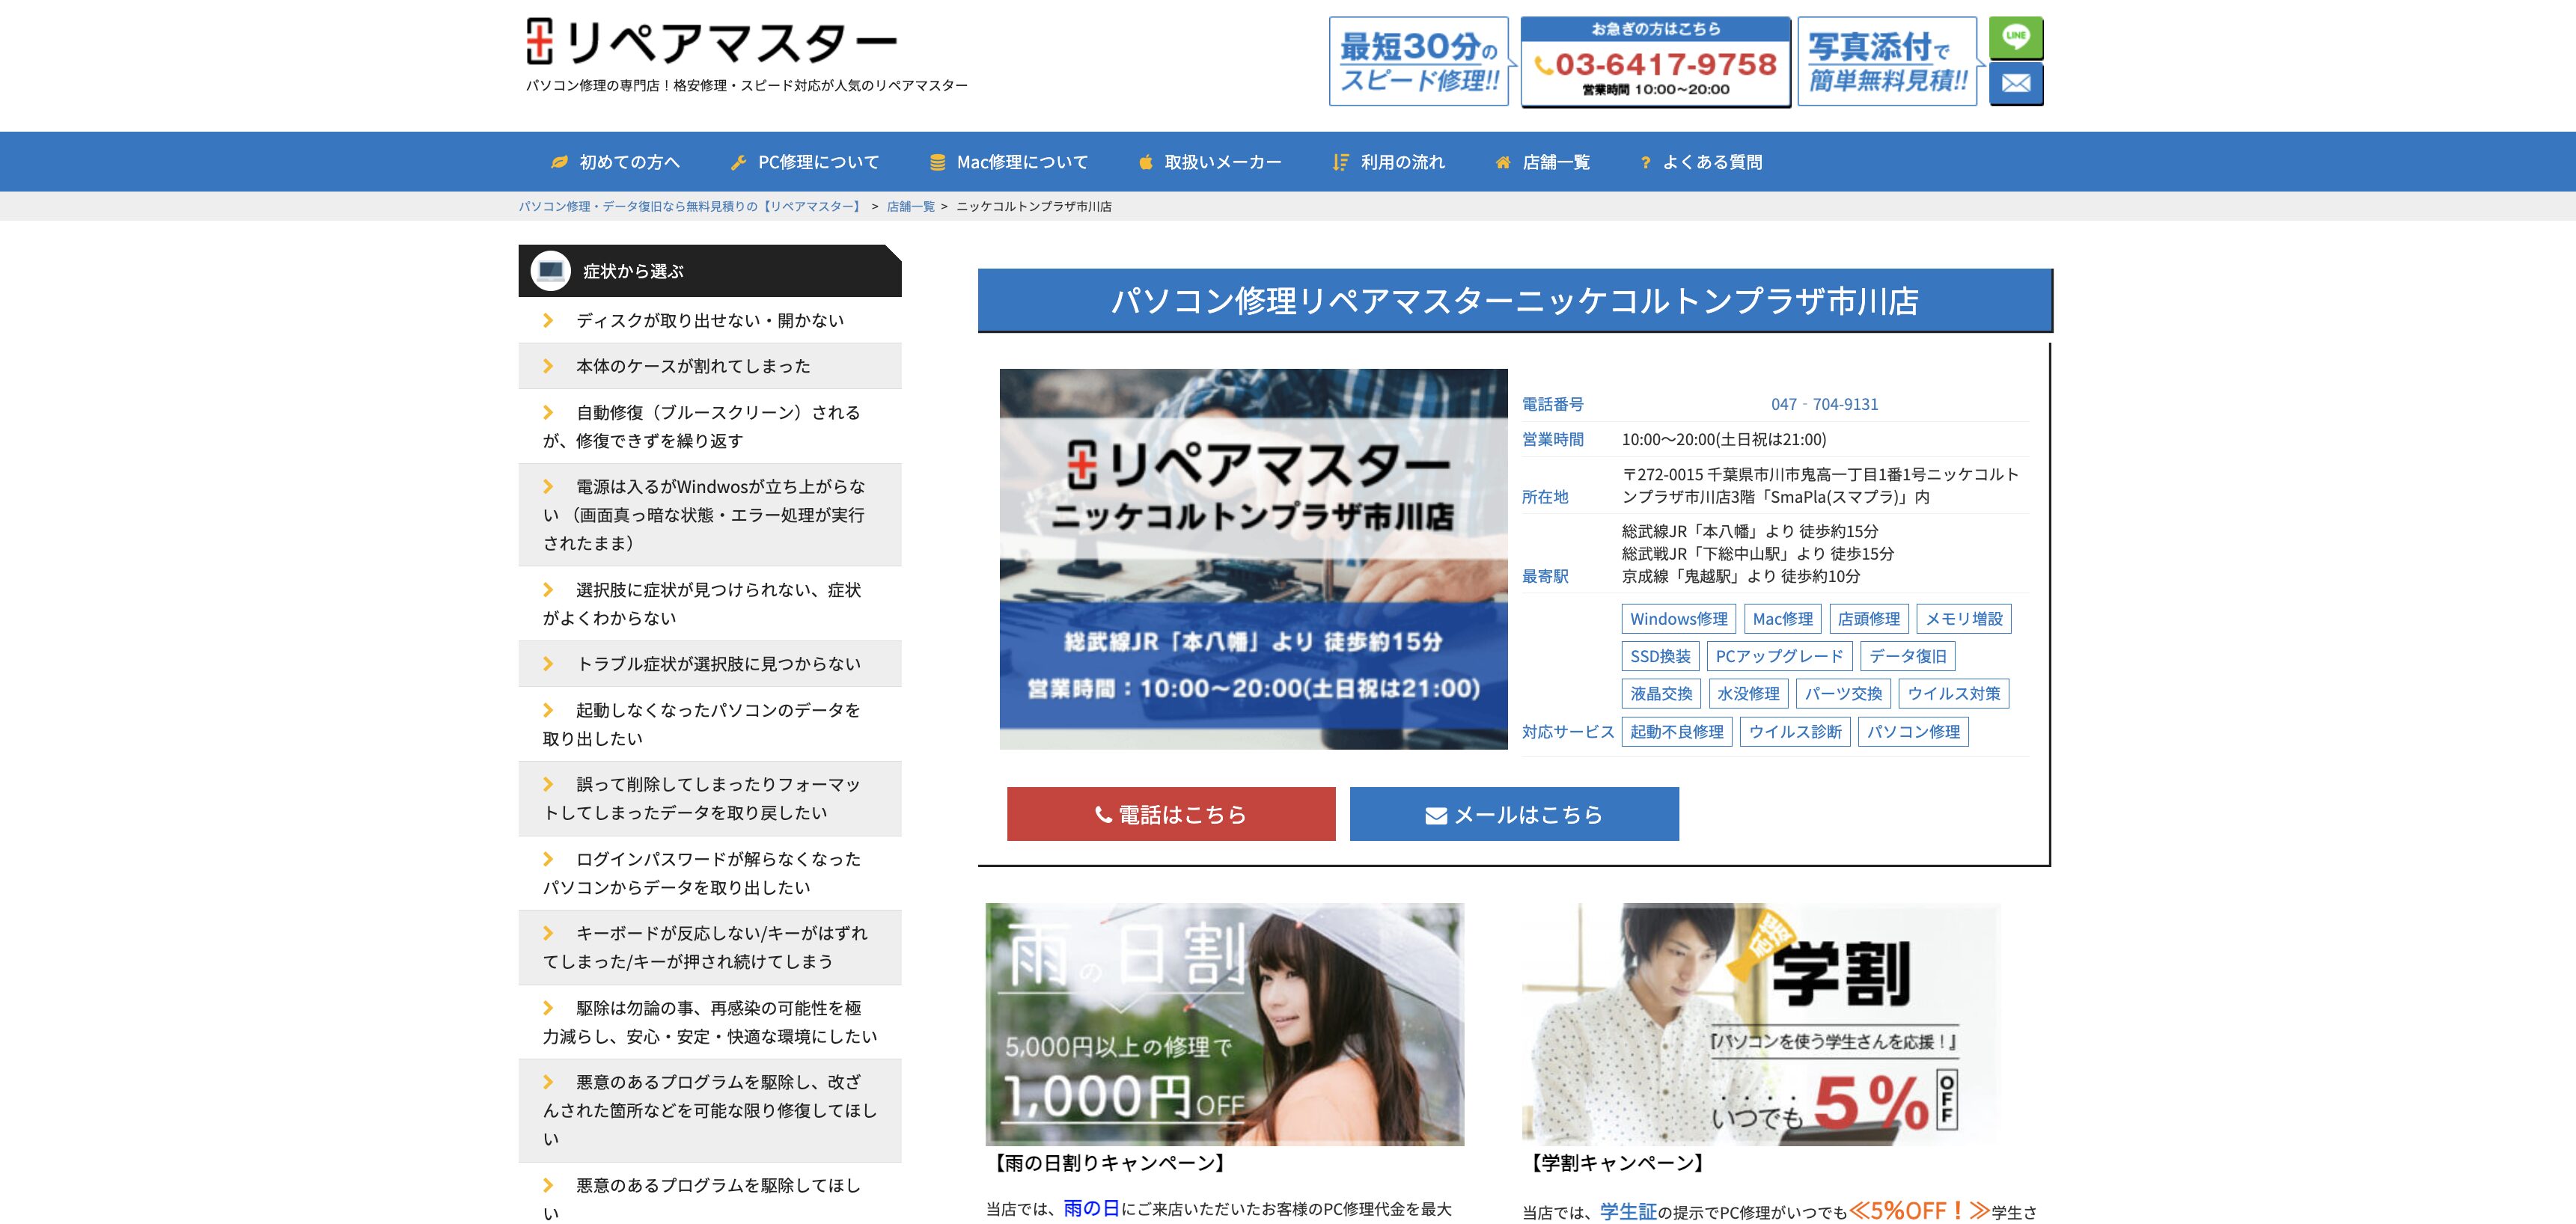Viewport: 2576px width, 1224px height.
Task: Click laptop icon in 症状から選ぶ header
Action: pos(550,271)
